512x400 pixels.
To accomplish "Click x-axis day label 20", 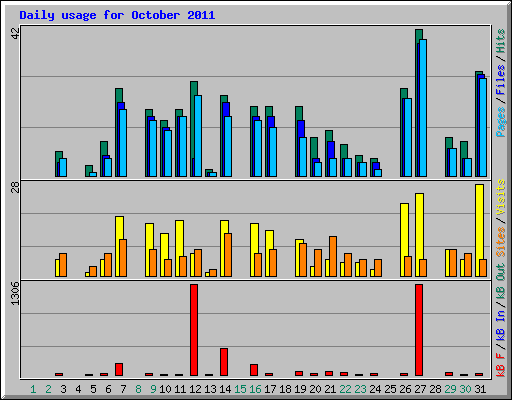I will click(315, 389).
